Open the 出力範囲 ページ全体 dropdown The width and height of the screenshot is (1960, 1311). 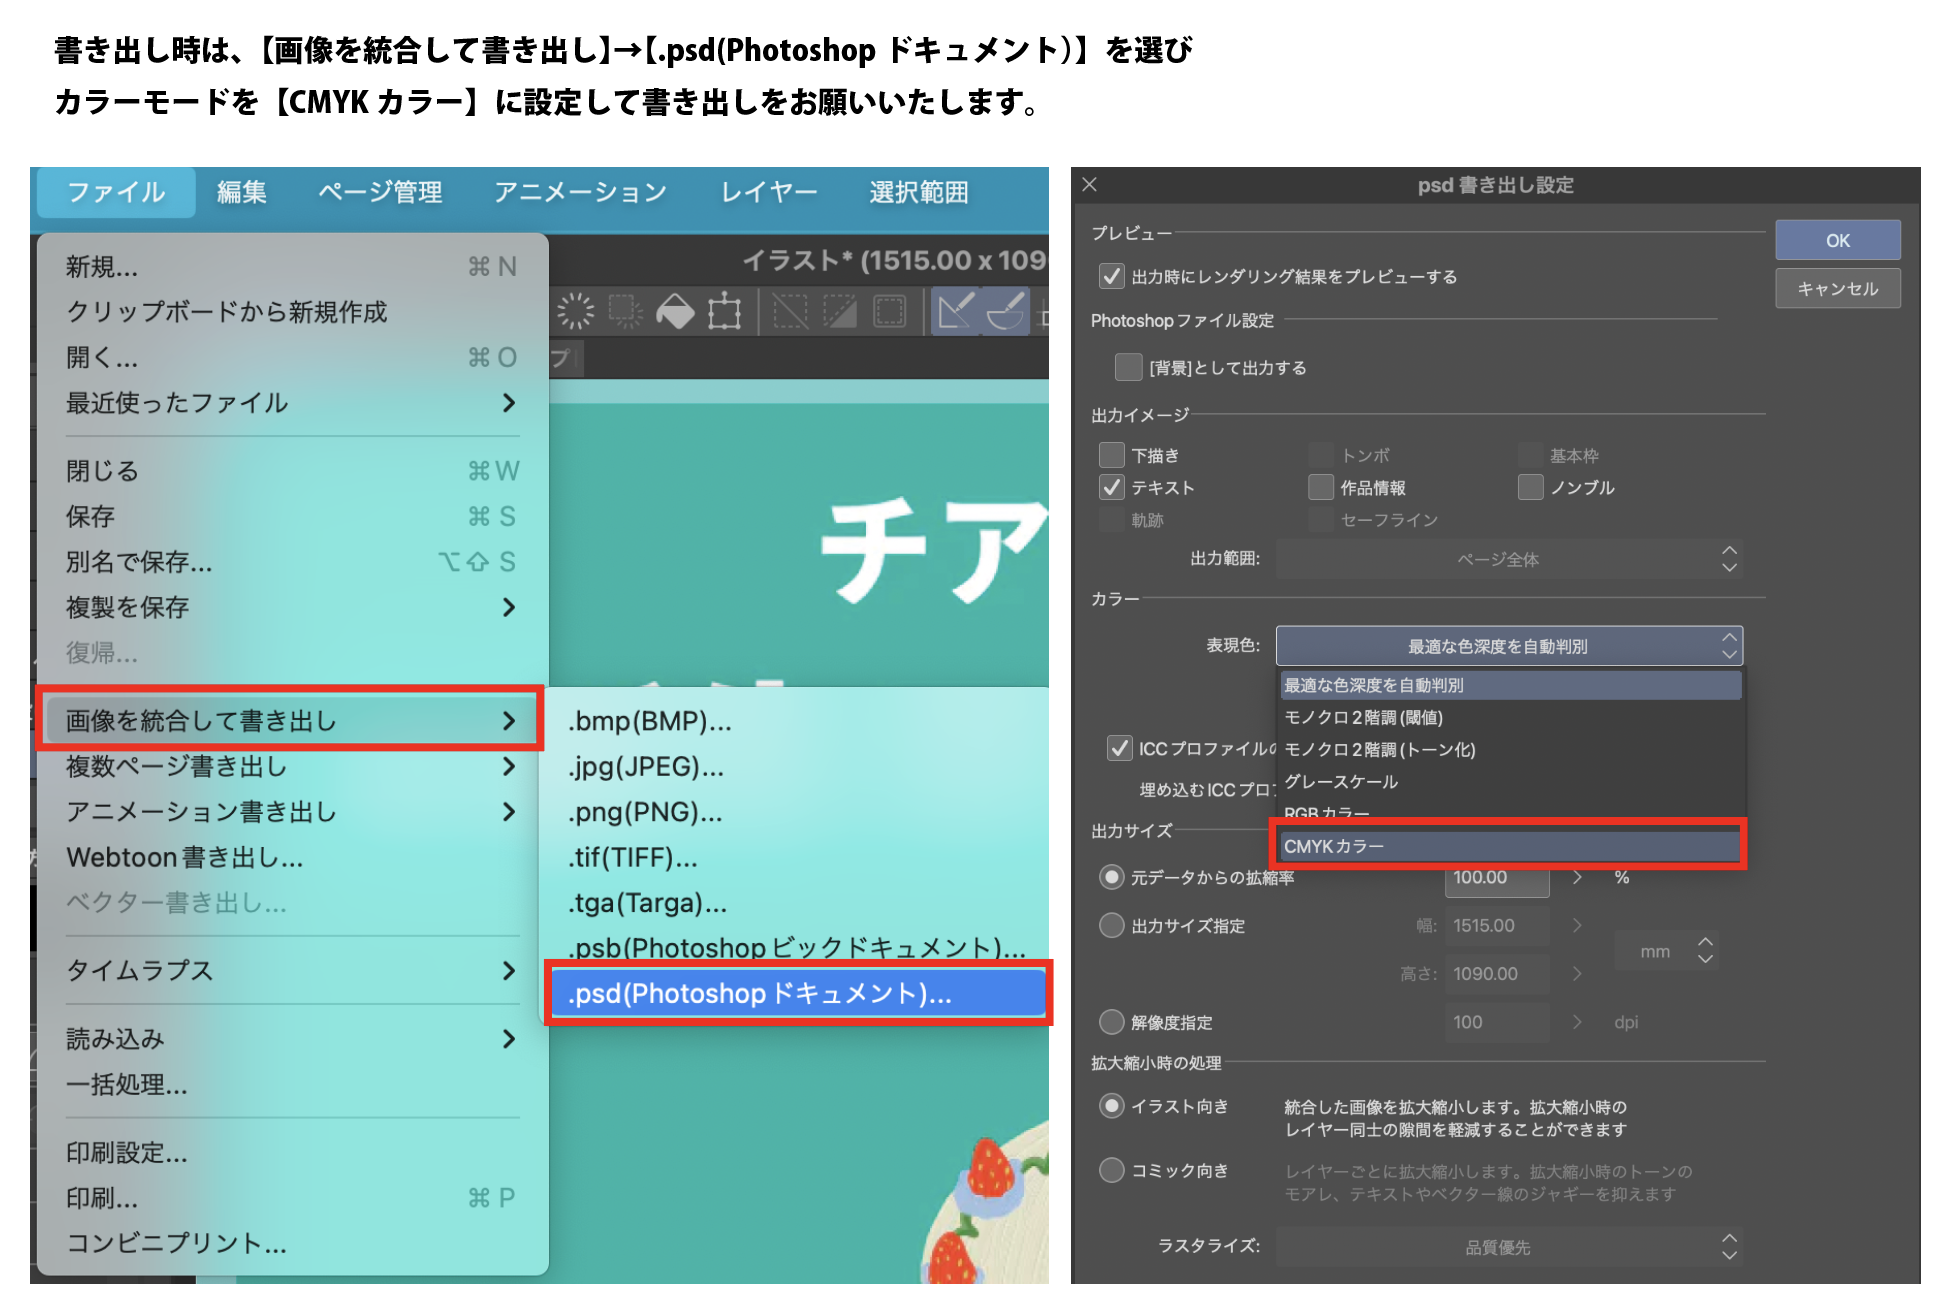(x=1509, y=559)
